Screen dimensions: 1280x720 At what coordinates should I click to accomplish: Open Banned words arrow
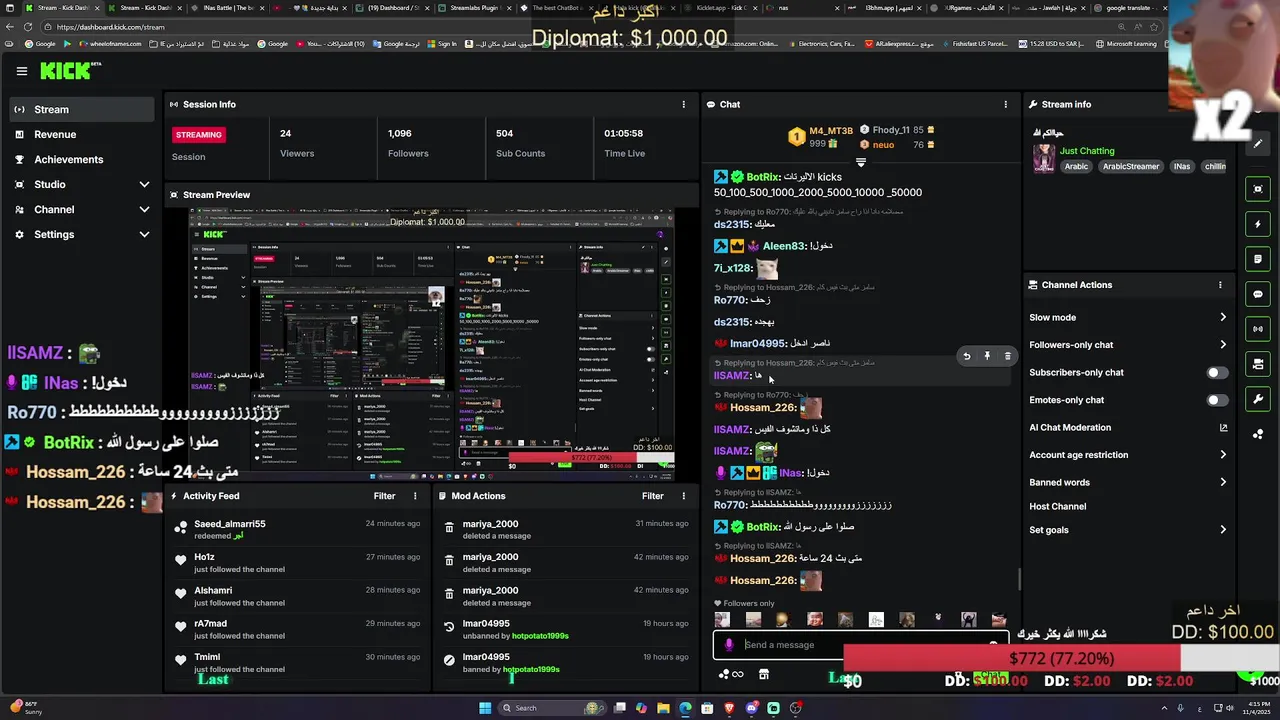[1222, 482]
